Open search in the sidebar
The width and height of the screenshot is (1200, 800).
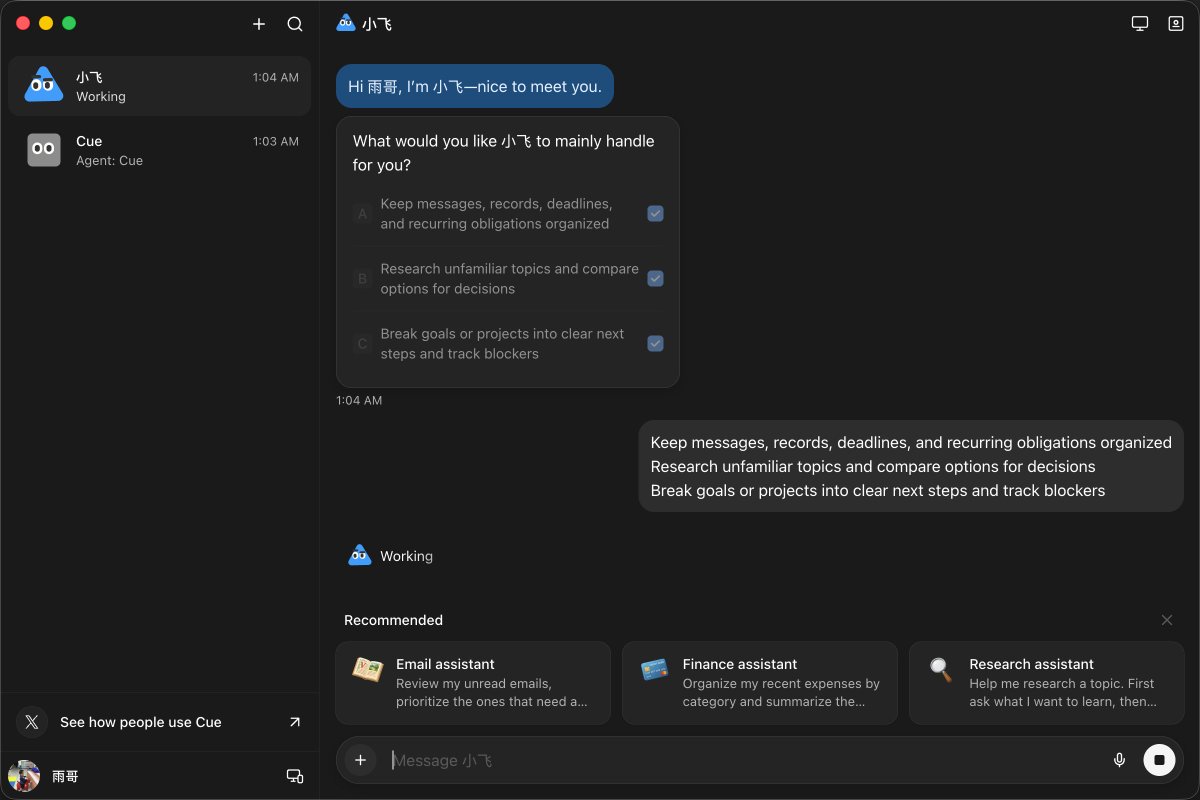pyautogui.click(x=295, y=24)
